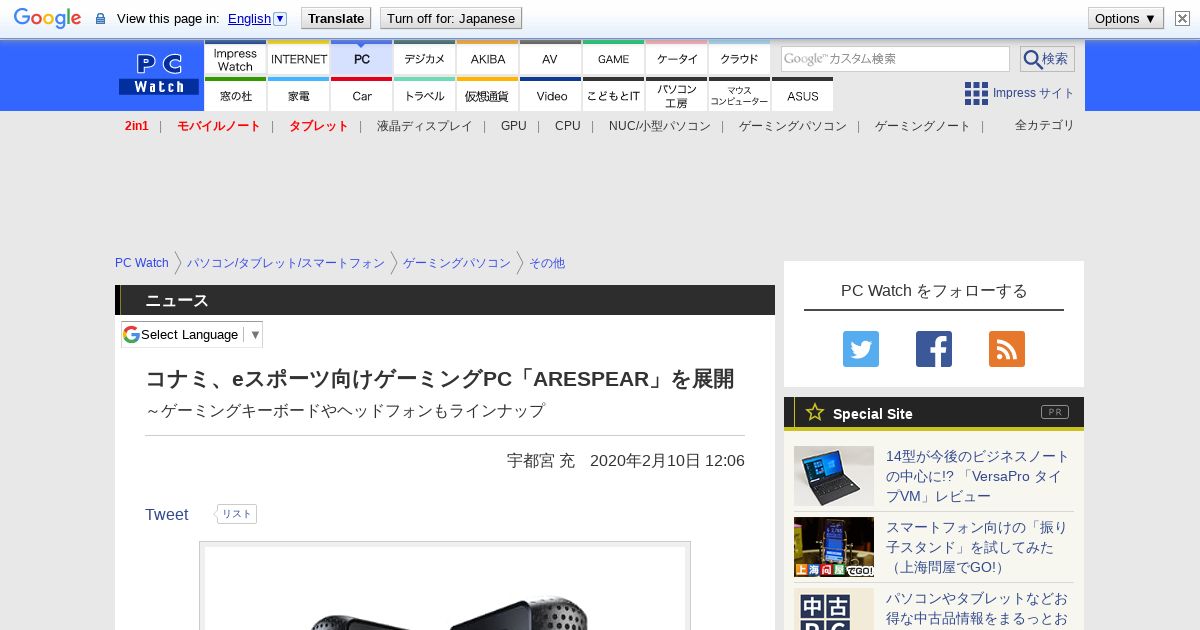Image resolution: width=1200 pixels, height=630 pixels.
Task: Turn off translation for Japanese
Action: 451,18
